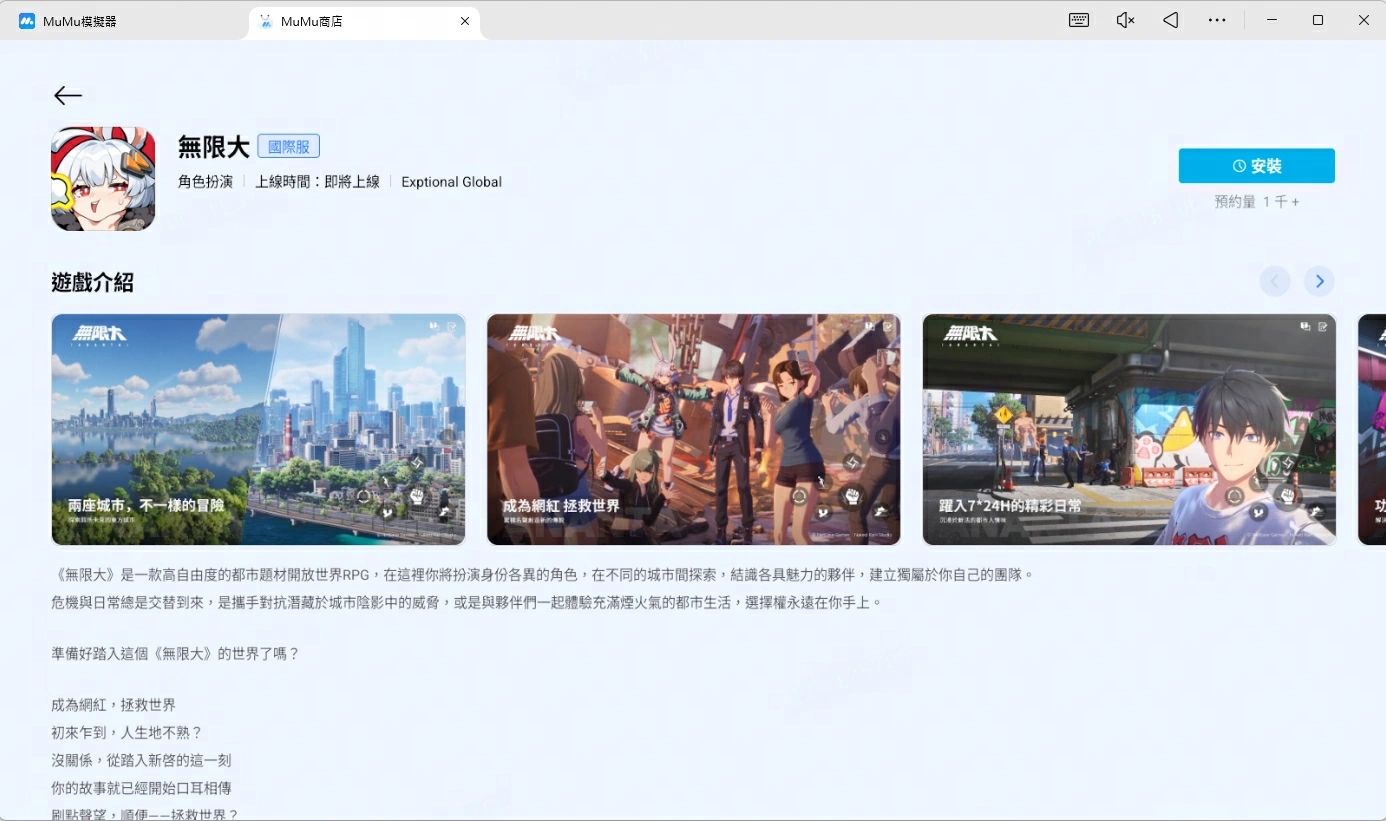Click the 遊戲介紹 heading
The image size is (1386, 821).
(x=92, y=282)
